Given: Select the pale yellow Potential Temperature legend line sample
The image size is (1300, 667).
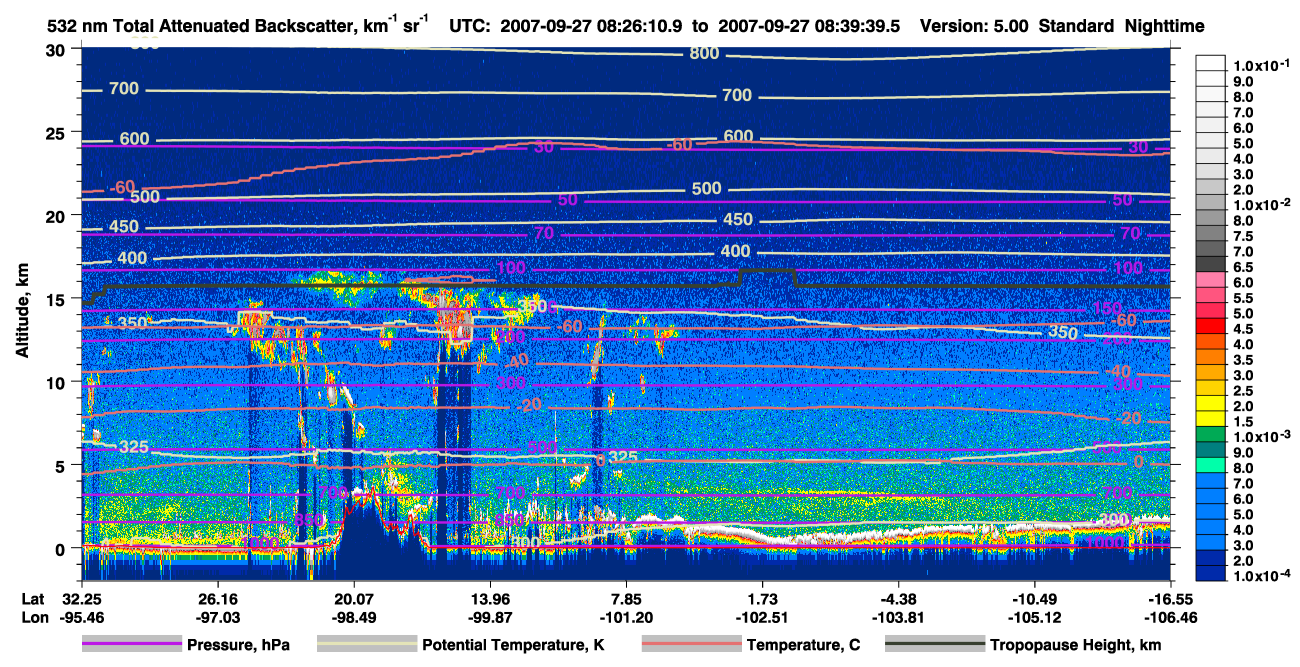Looking at the screenshot, I should click(x=366, y=645).
